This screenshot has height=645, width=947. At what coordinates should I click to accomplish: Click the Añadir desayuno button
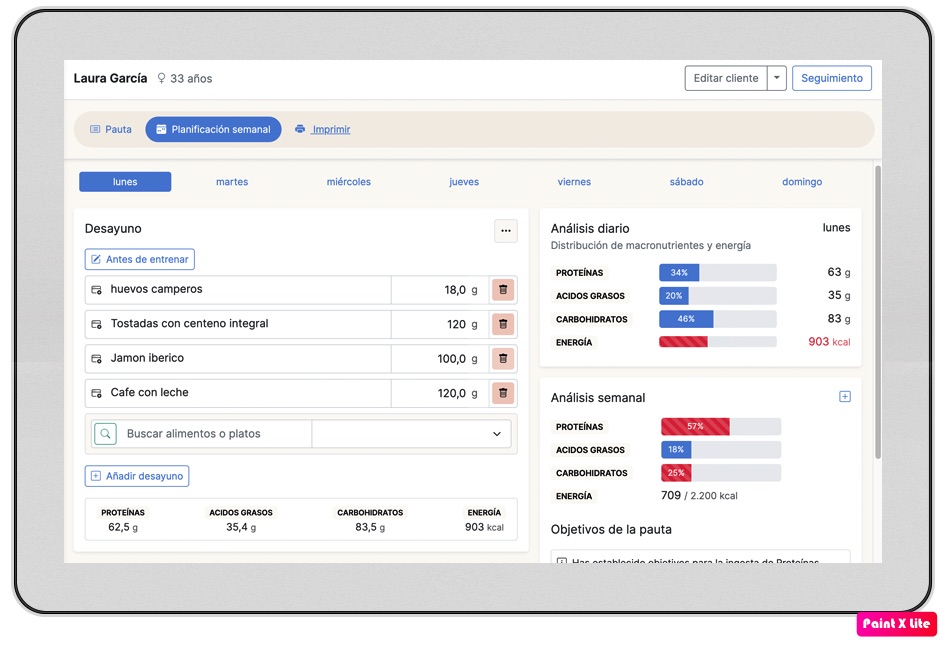pyautogui.click(x=137, y=476)
